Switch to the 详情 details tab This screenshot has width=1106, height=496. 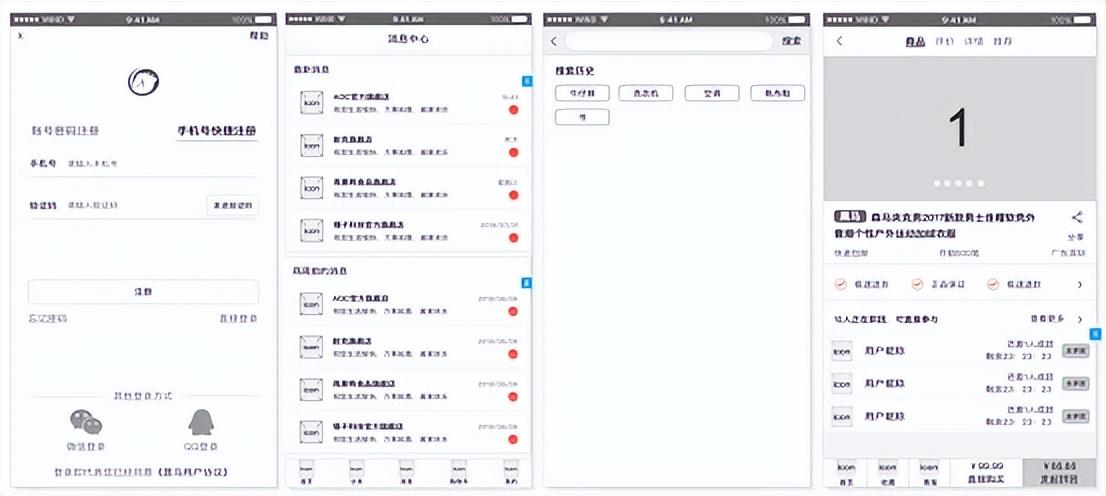tap(973, 42)
